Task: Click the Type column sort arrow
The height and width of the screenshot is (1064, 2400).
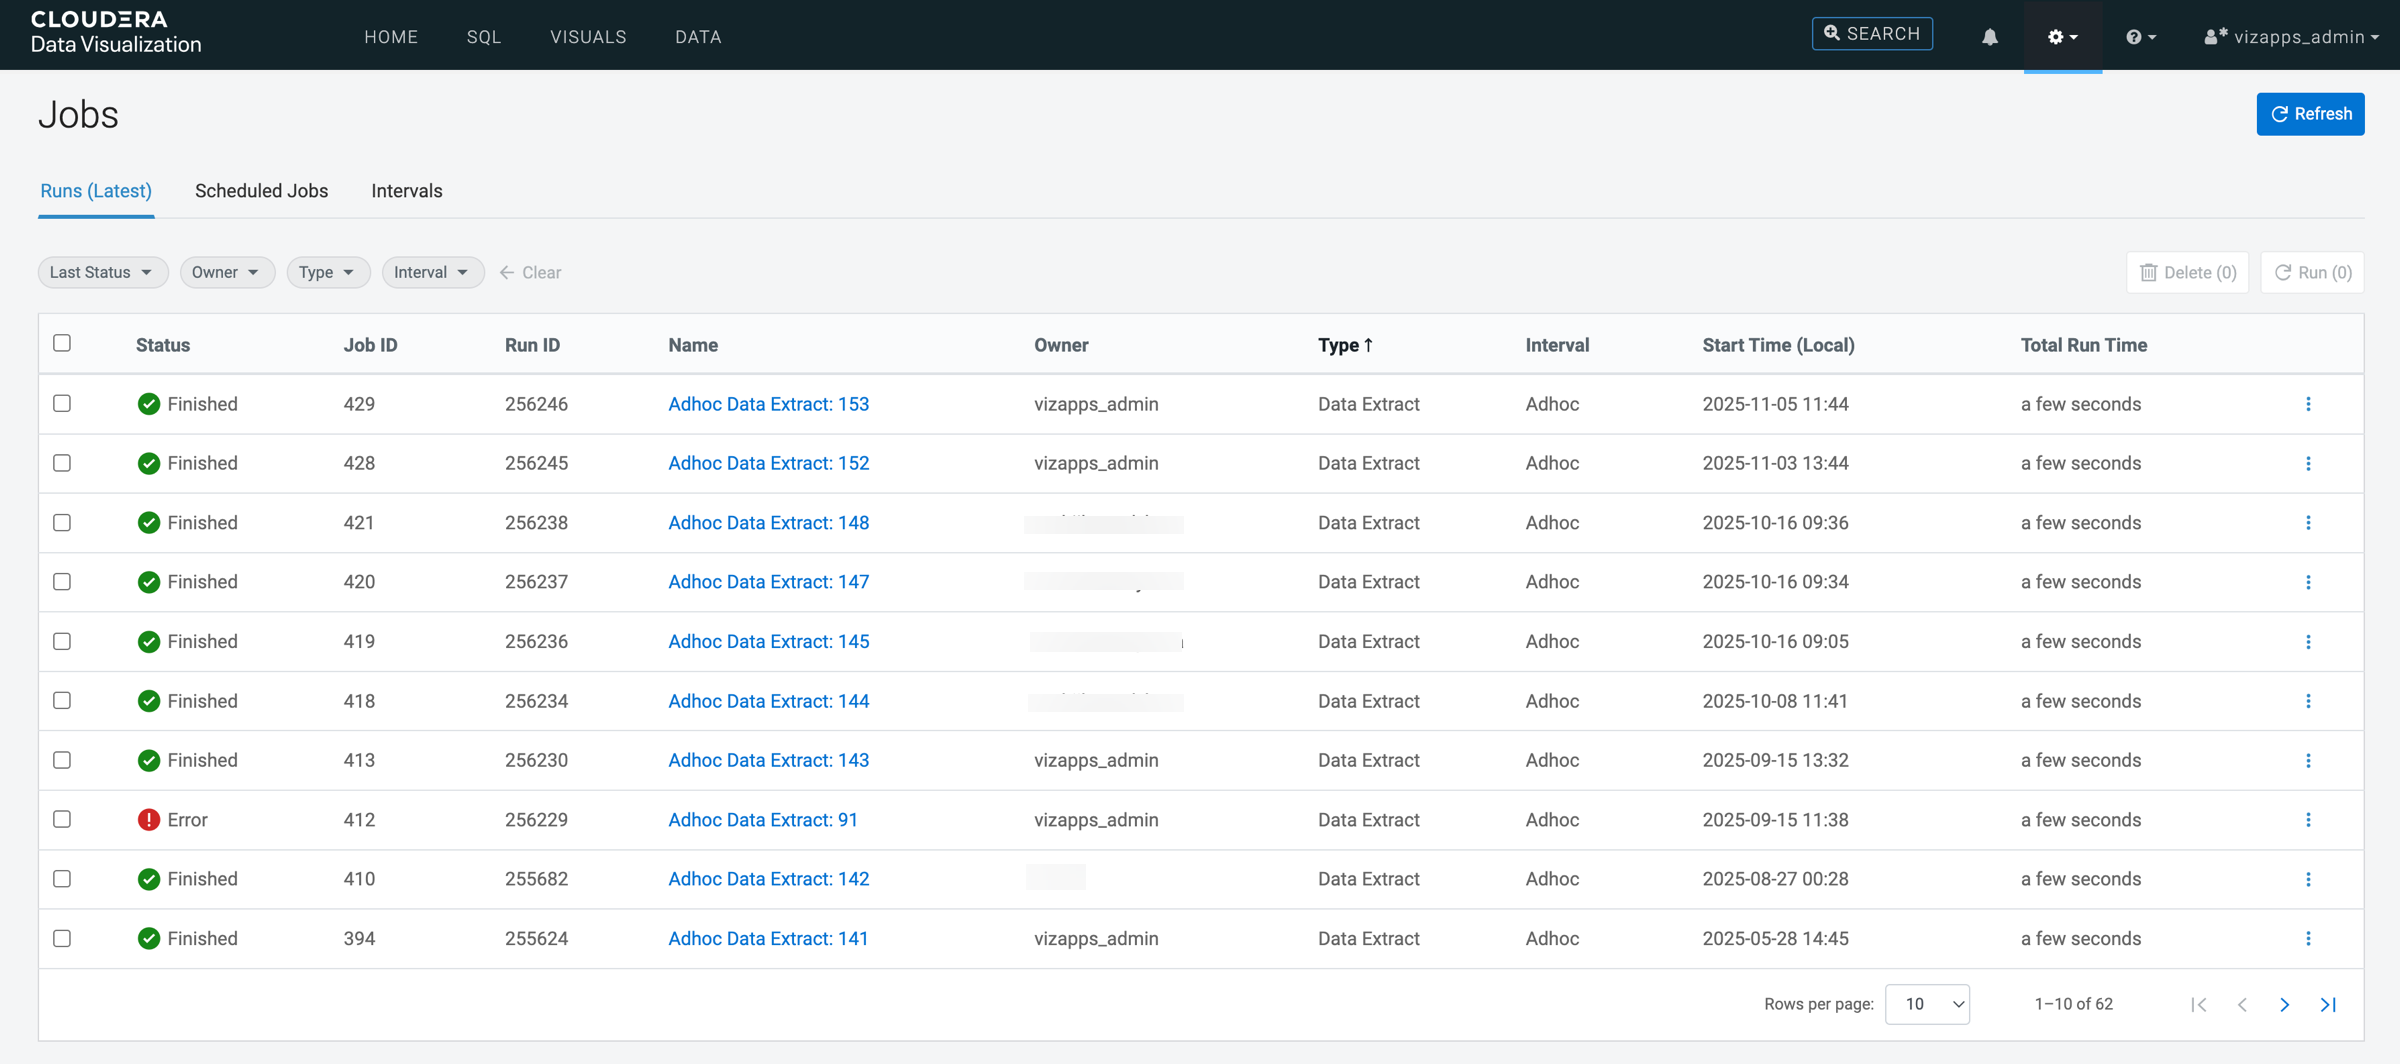Action: point(1368,345)
